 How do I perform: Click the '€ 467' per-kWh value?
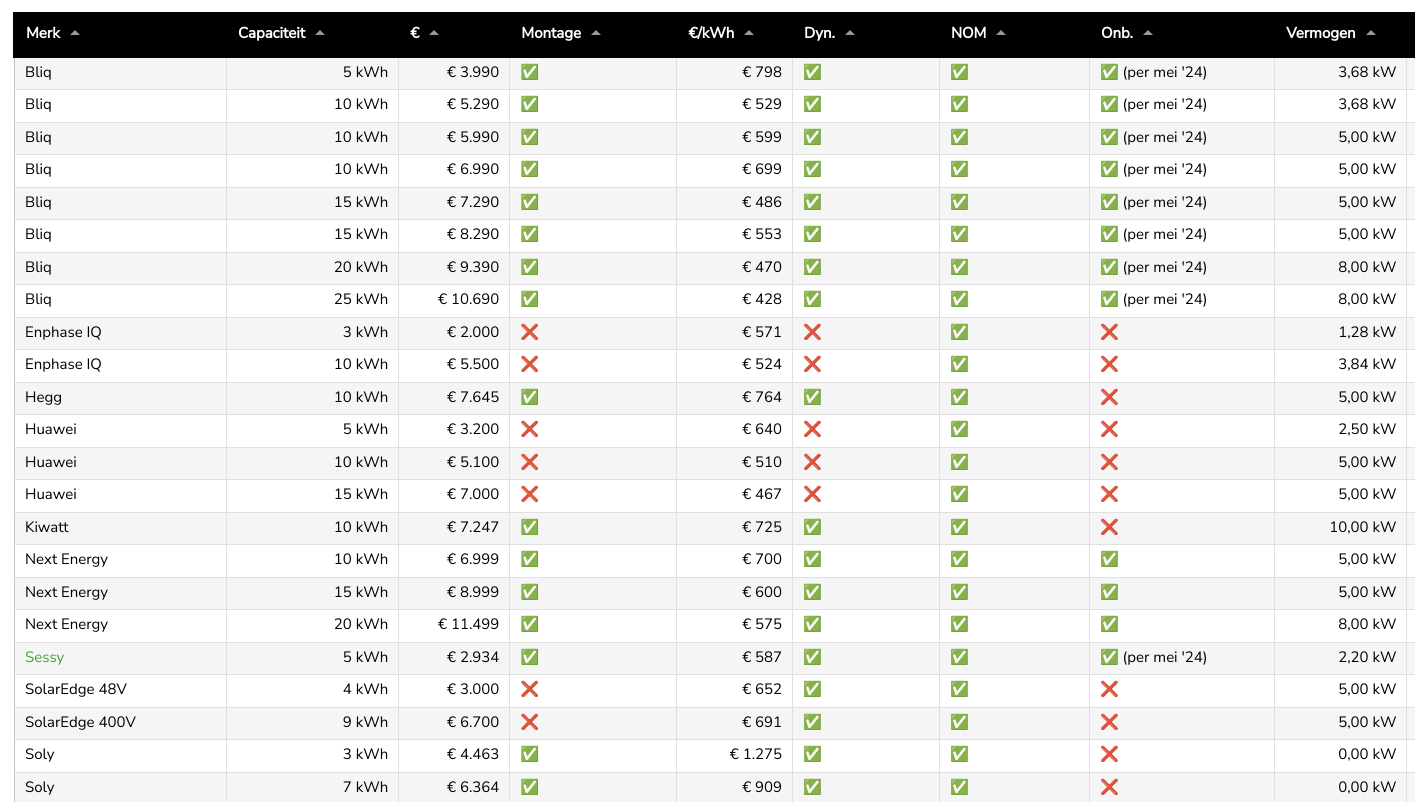click(762, 494)
